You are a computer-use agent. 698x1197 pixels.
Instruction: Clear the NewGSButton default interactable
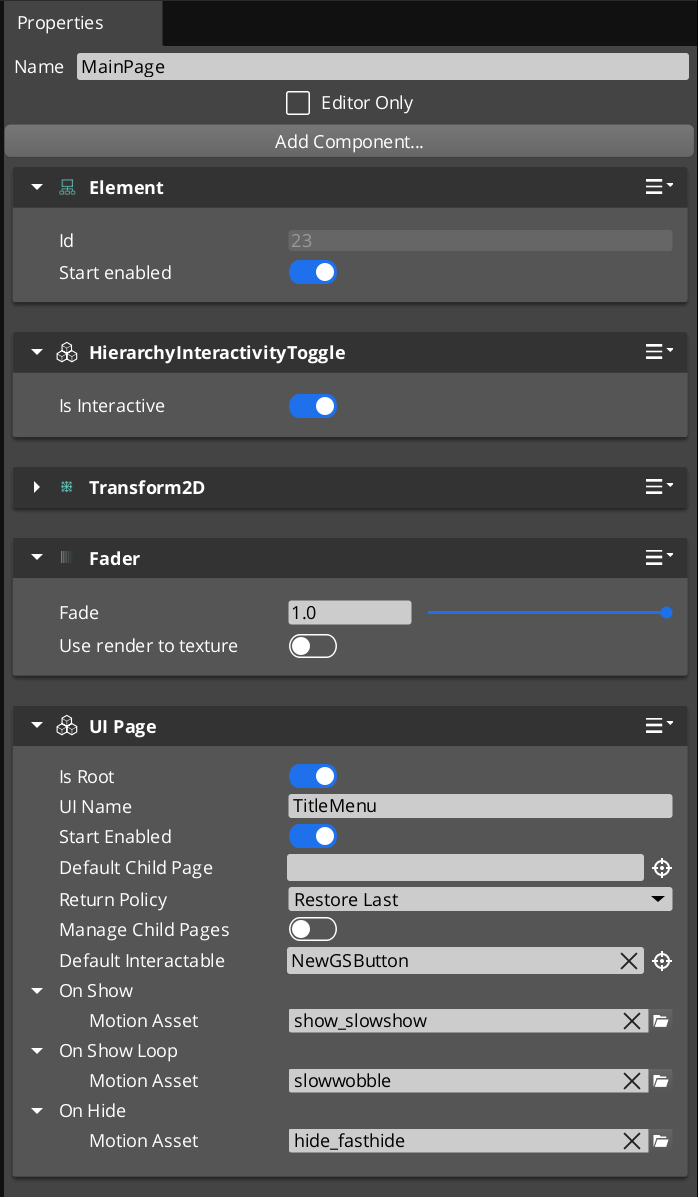630,960
